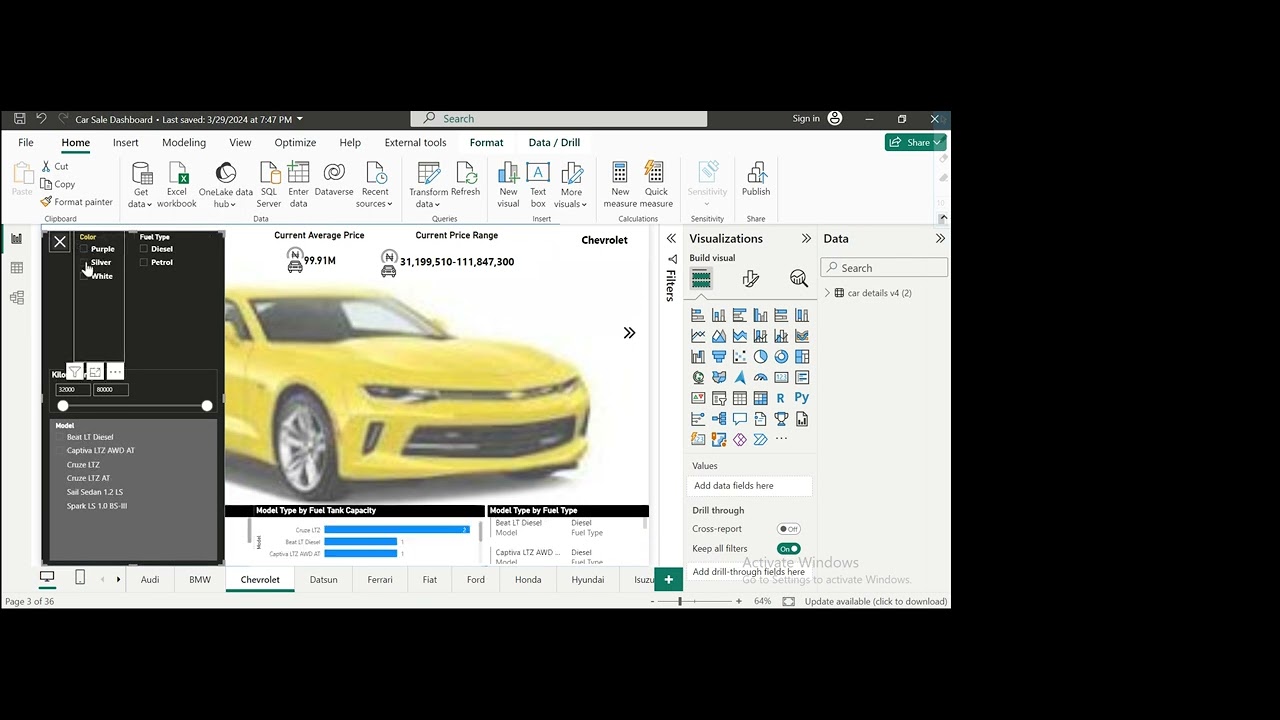
Task: Switch to Table view in left sidebar
Action: click(x=16, y=268)
